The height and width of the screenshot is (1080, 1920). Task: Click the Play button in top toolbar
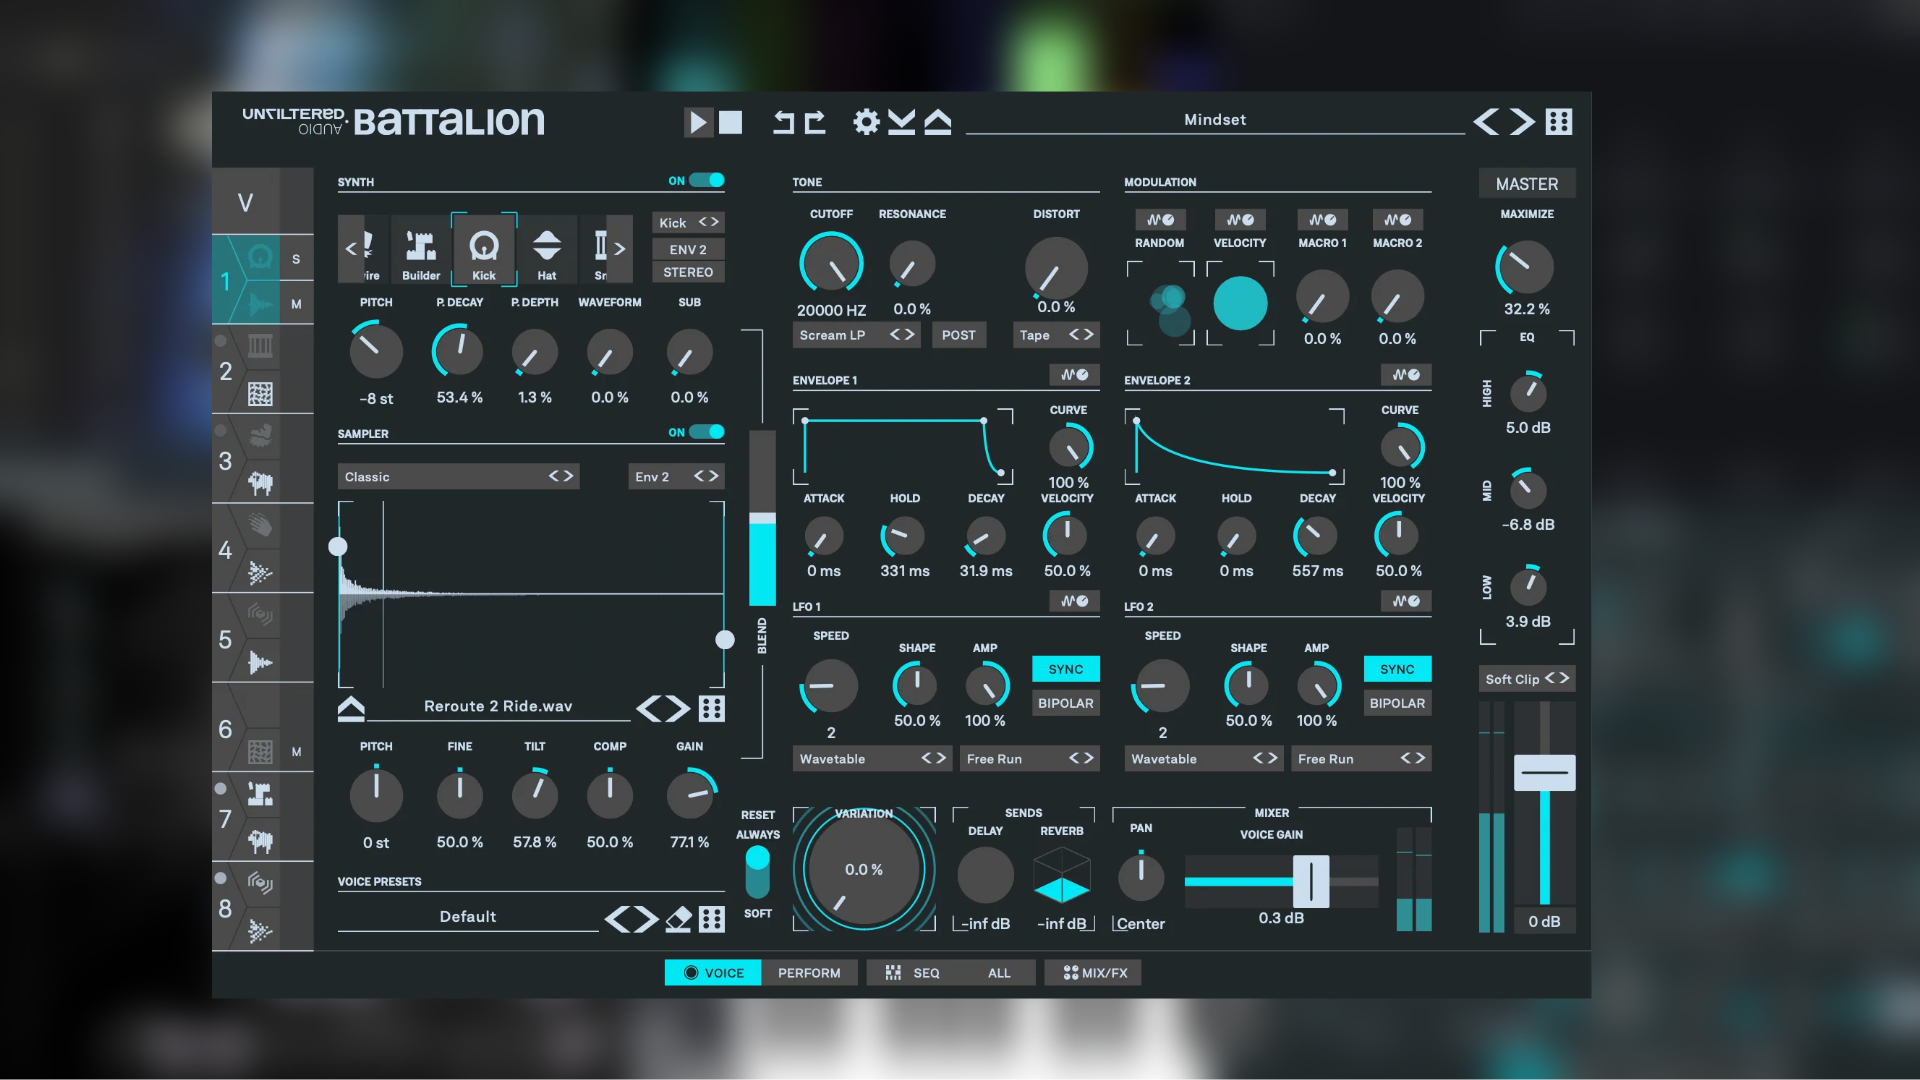coord(697,122)
